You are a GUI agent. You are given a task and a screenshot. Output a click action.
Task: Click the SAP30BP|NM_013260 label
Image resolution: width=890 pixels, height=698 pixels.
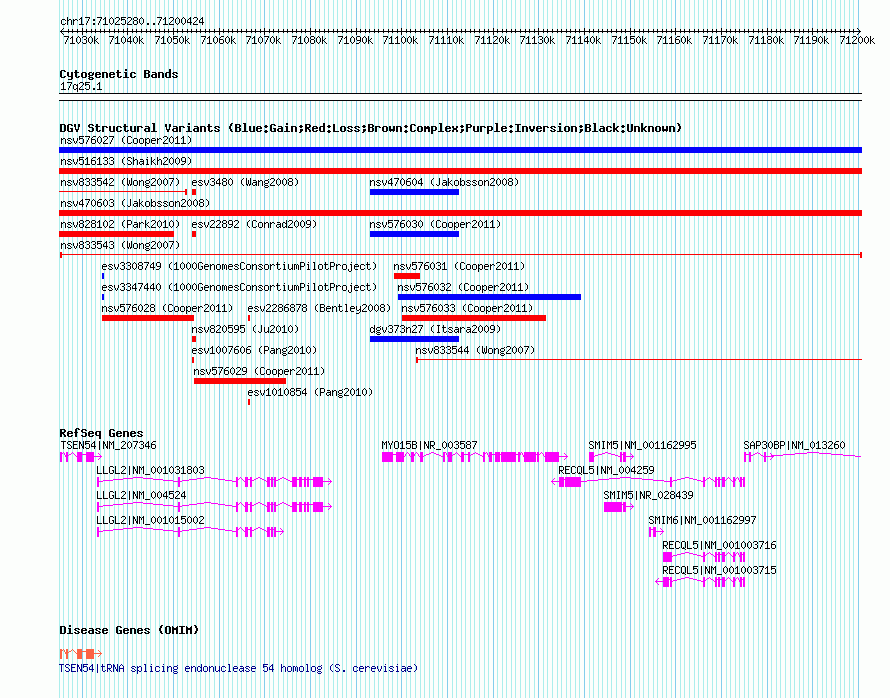[x=795, y=446]
